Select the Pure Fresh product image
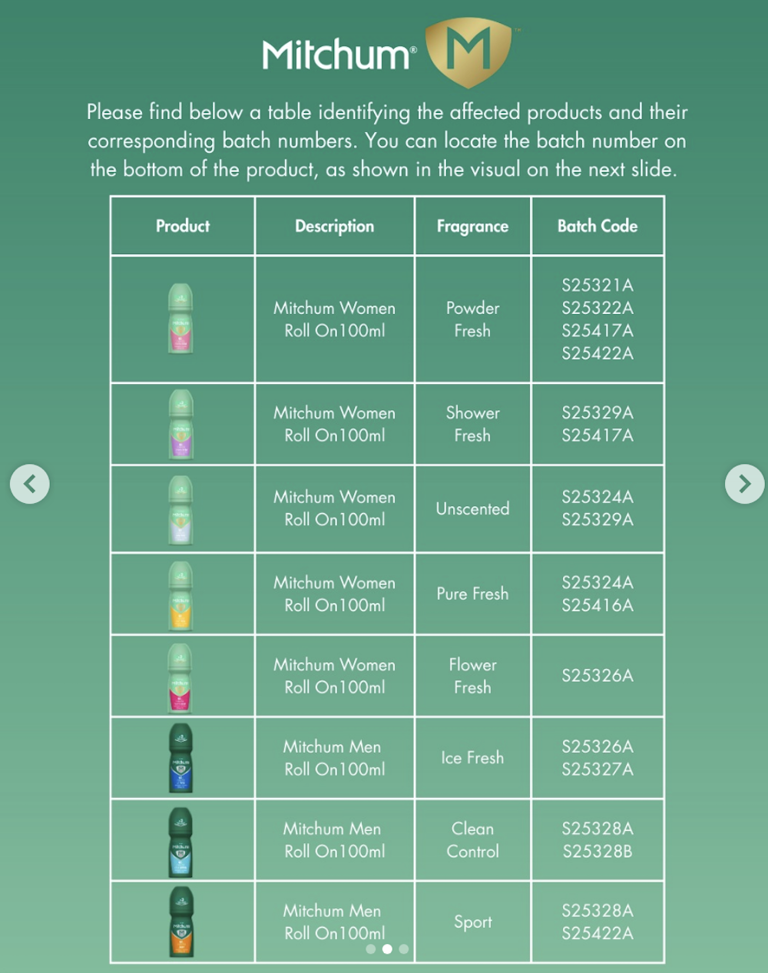This screenshot has height=973, width=768. (x=181, y=593)
